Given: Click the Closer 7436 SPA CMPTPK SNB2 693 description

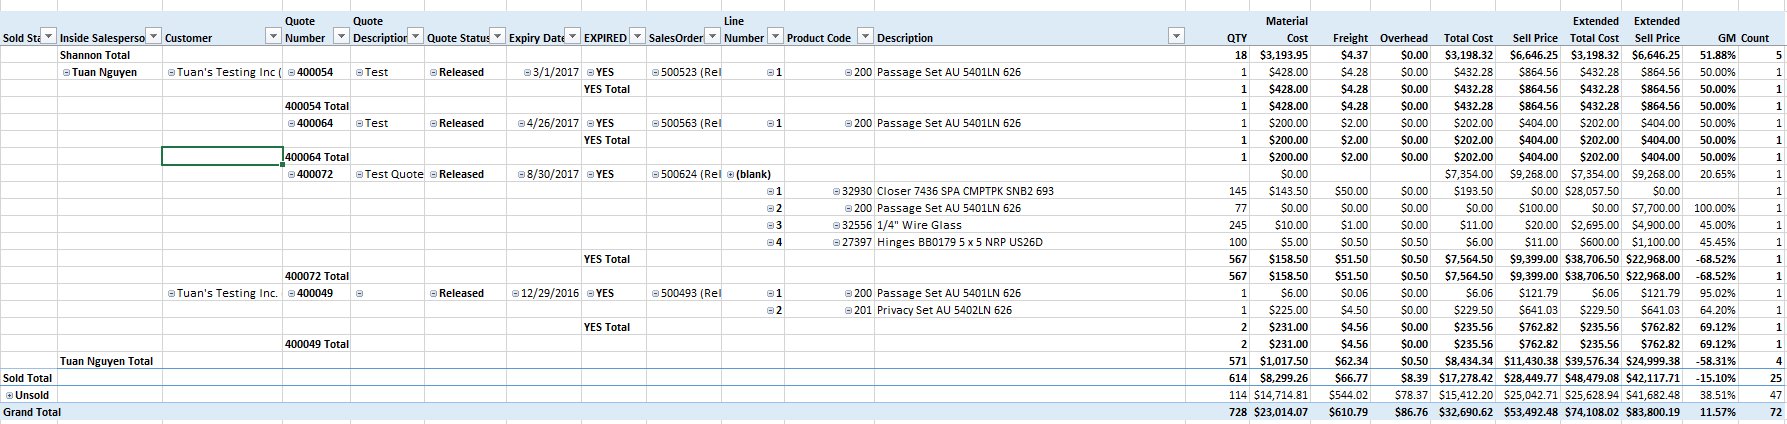Looking at the screenshot, I should pos(965,191).
